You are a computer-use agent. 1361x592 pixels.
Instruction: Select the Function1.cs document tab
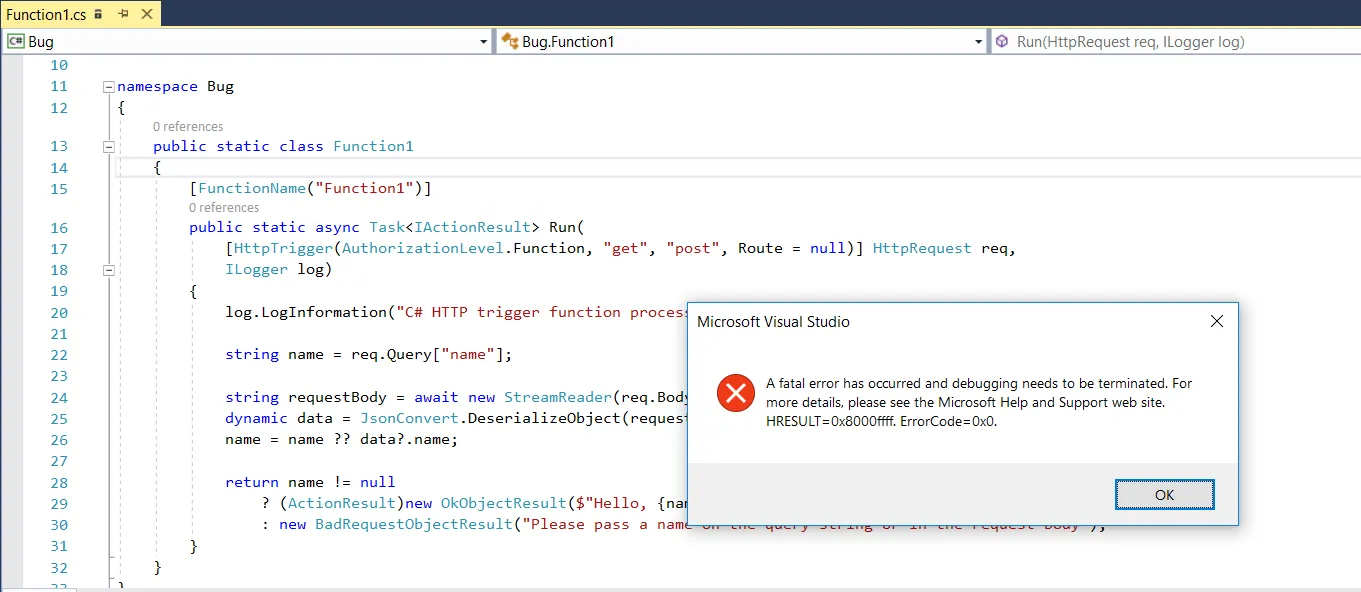(x=46, y=14)
